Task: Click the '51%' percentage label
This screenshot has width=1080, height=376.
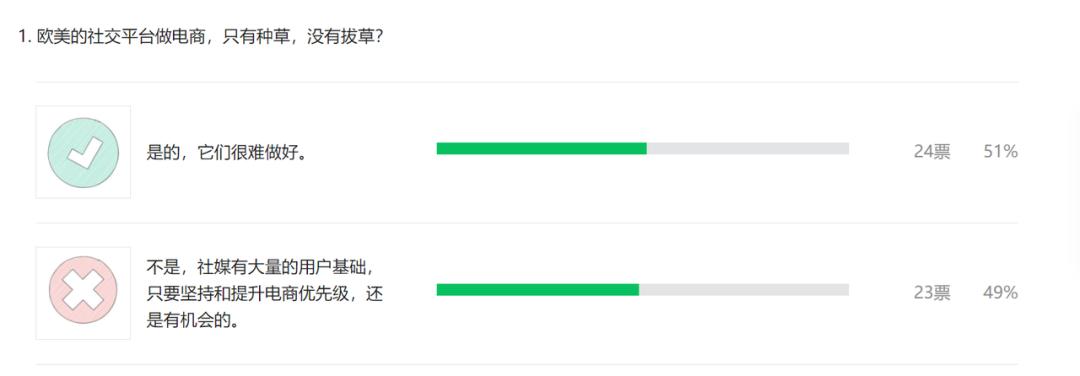Action: click(x=1000, y=152)
